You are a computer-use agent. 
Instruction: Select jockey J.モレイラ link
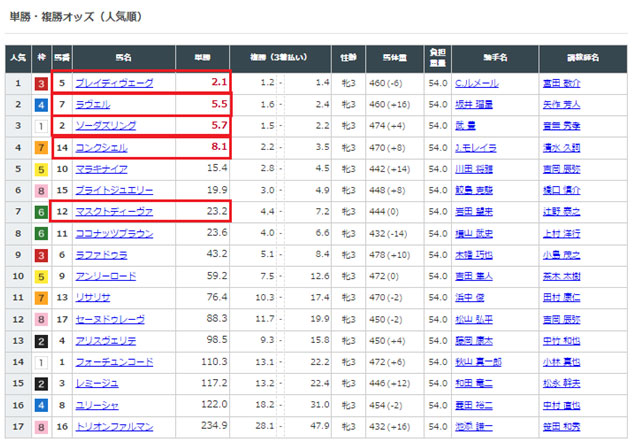pyautogui.click(x=476, y=147)
